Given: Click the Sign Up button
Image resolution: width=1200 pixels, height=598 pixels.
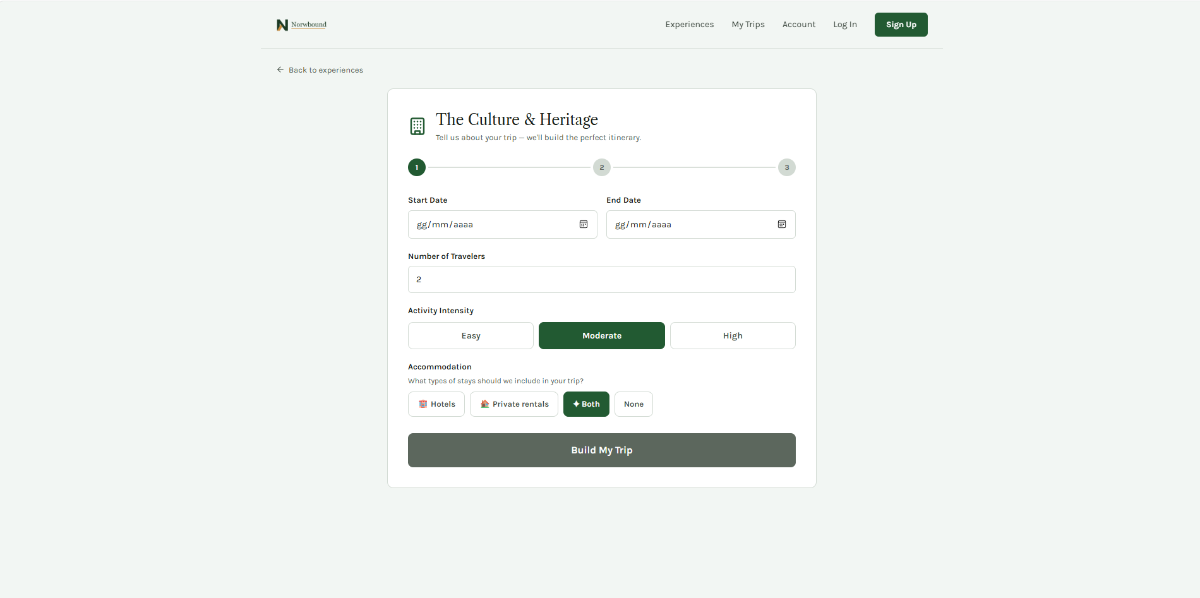Looking at the screenshot, I should pos(901,24).
